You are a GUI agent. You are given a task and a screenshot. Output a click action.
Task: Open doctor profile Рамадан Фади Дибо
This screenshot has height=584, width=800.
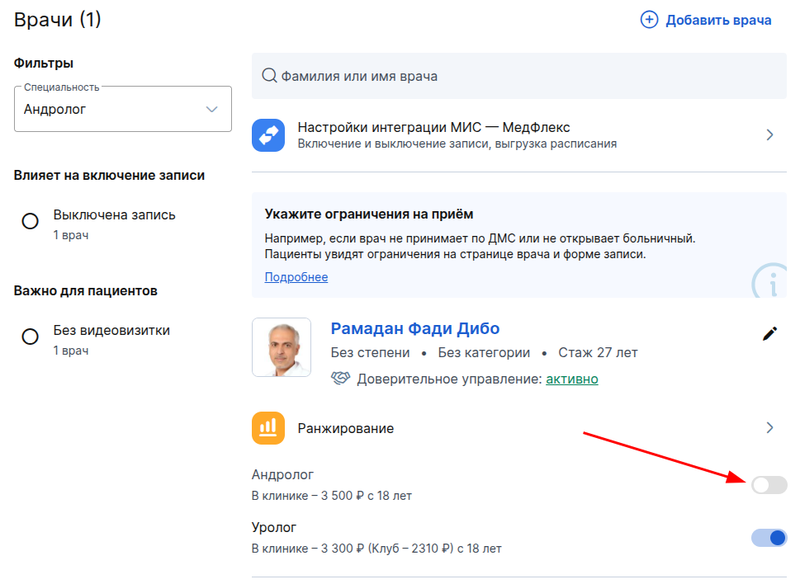(x=415, y=329)
